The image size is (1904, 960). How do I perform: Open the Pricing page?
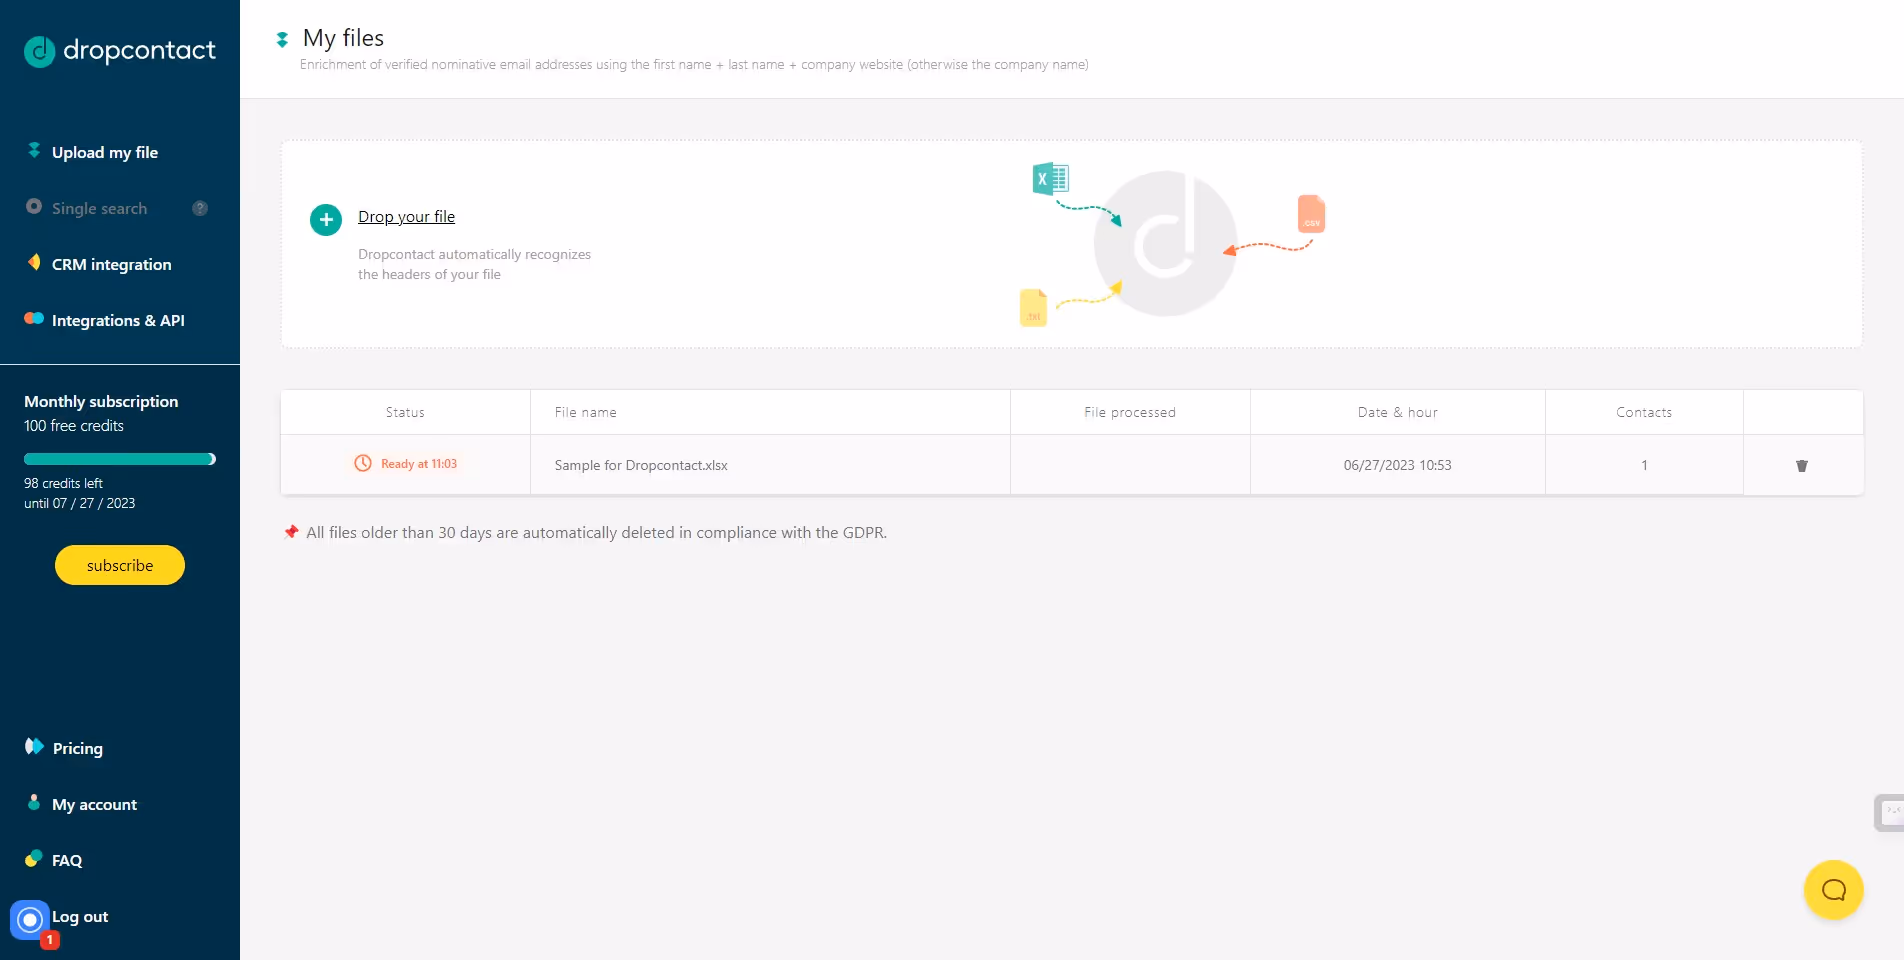click(78, 748)
